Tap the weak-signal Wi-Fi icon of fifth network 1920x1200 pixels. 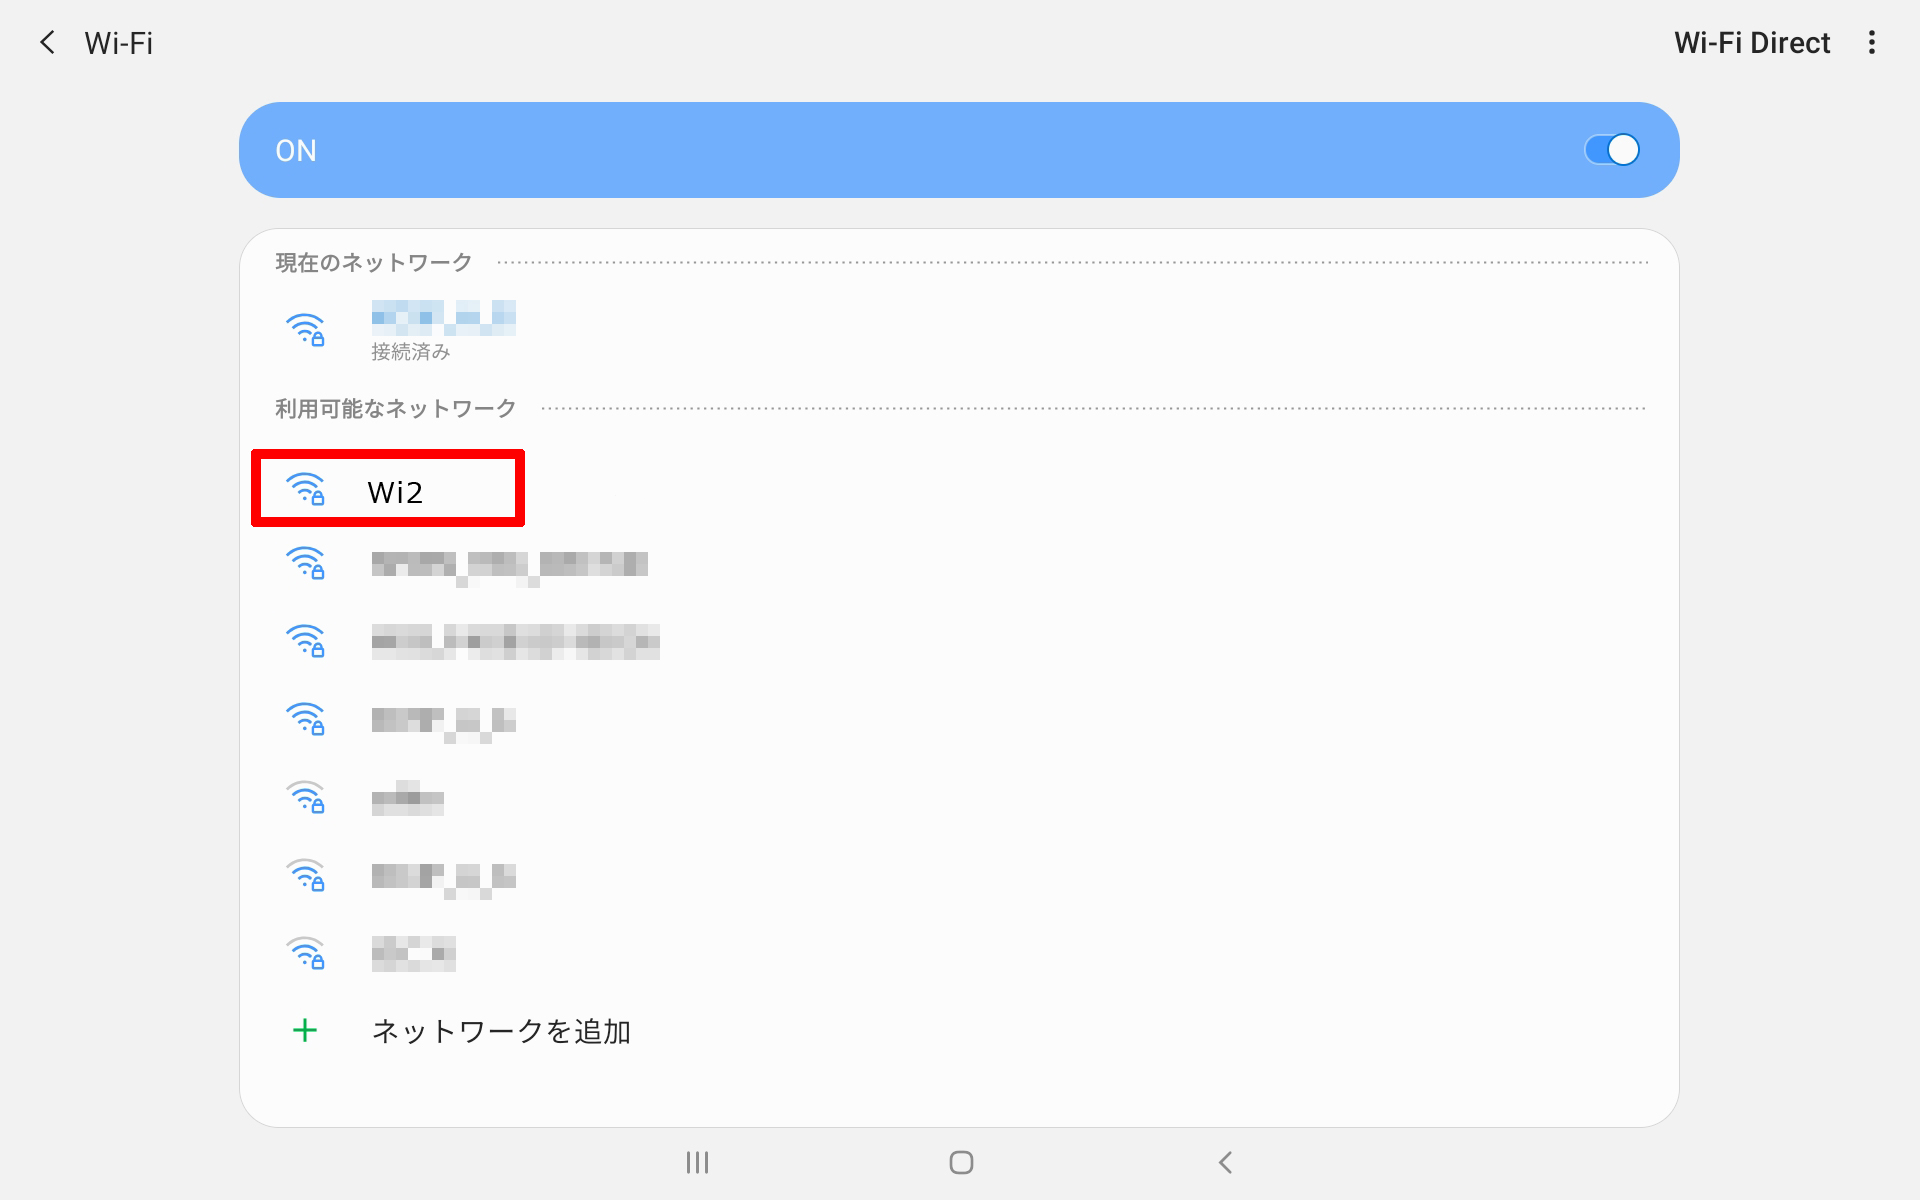tap(305, 798)
